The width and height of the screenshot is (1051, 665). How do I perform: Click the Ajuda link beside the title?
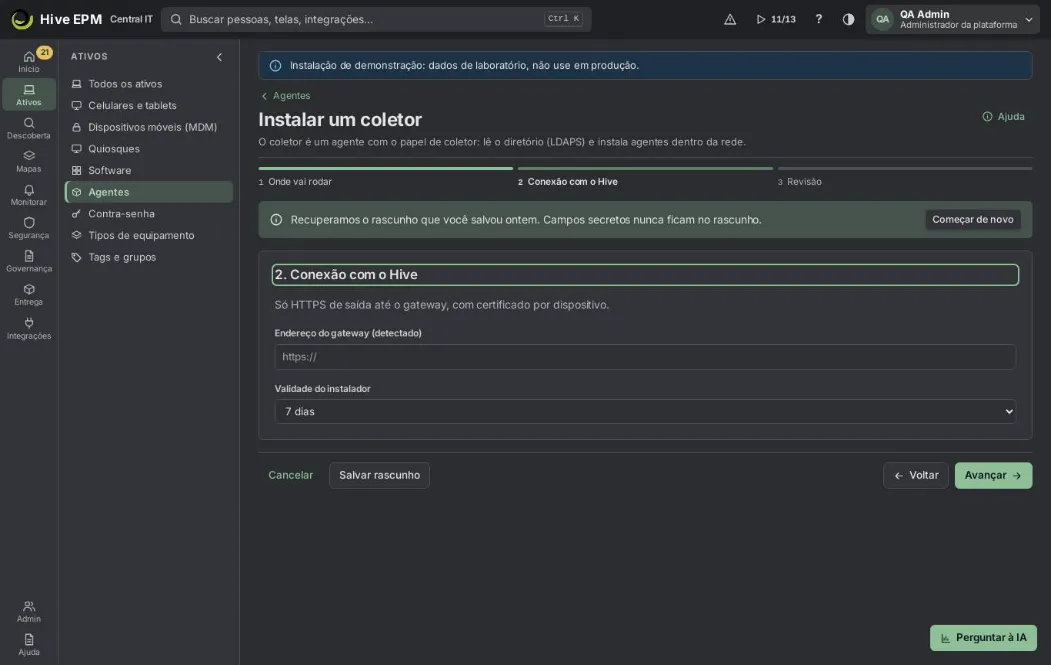(1003, 117)
